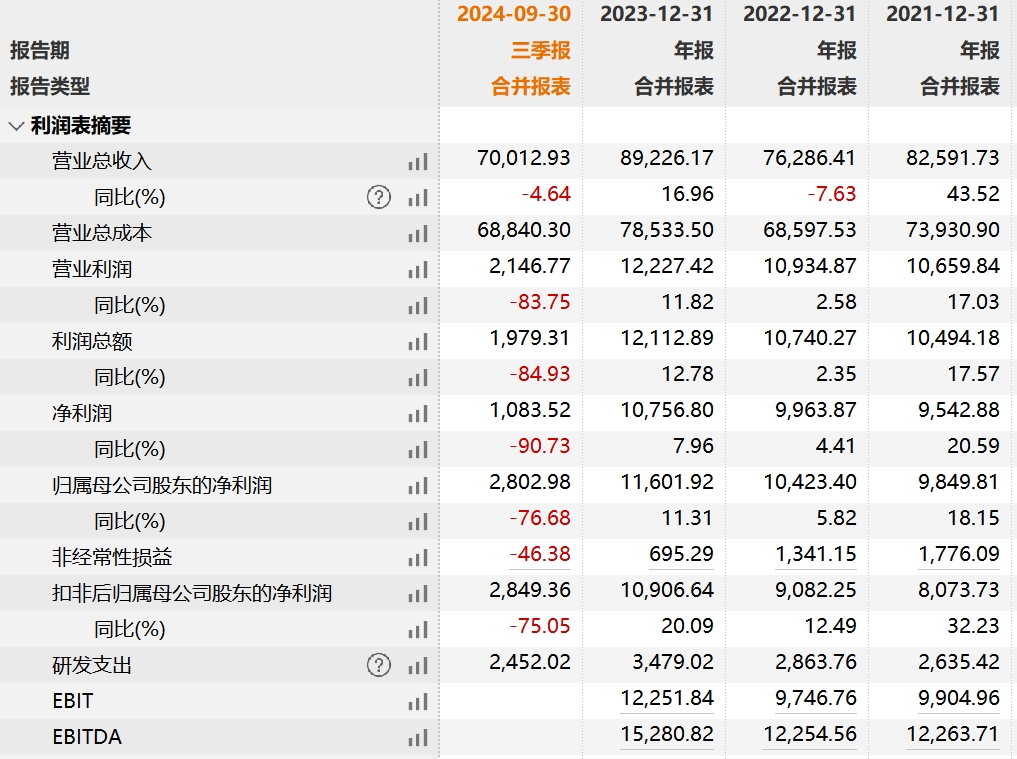Open chart icon for 同比 under 归属母公司股东的净利润

418,522
